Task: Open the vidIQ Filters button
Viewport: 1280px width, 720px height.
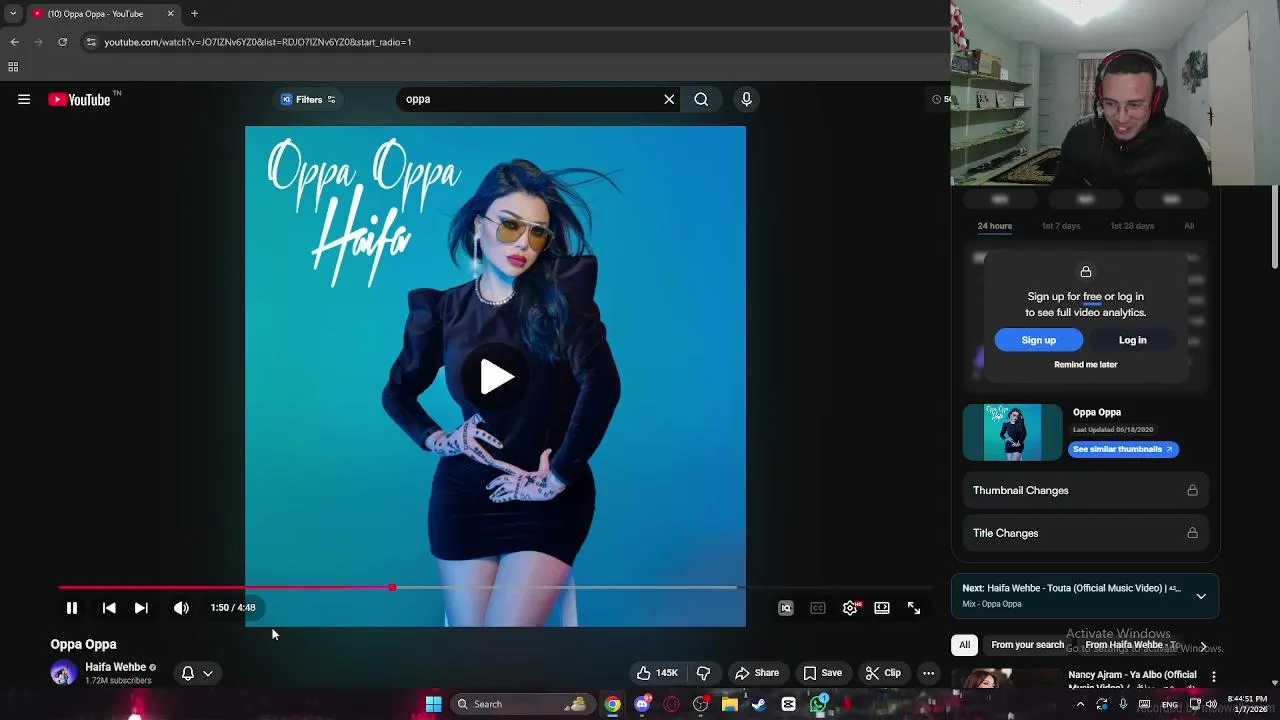Action: pyautogui.click(x=308, y=99)
